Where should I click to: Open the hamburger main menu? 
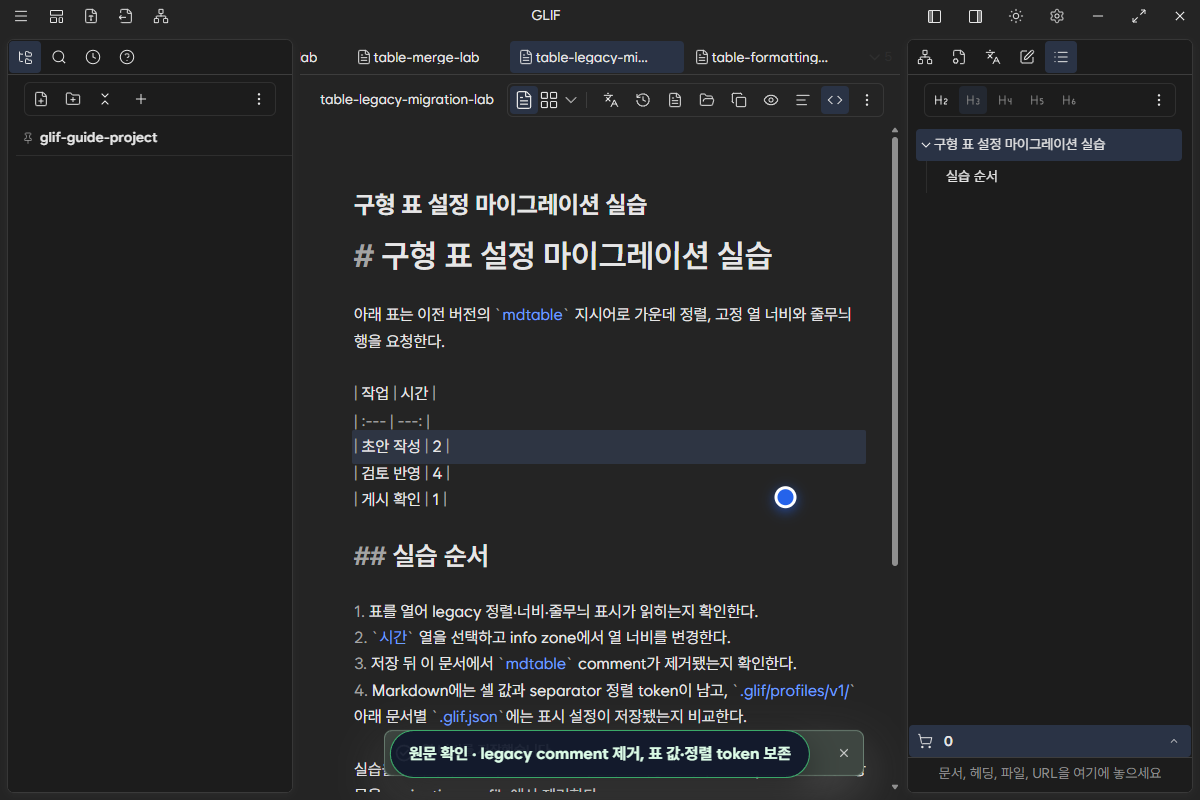[21, 16]
